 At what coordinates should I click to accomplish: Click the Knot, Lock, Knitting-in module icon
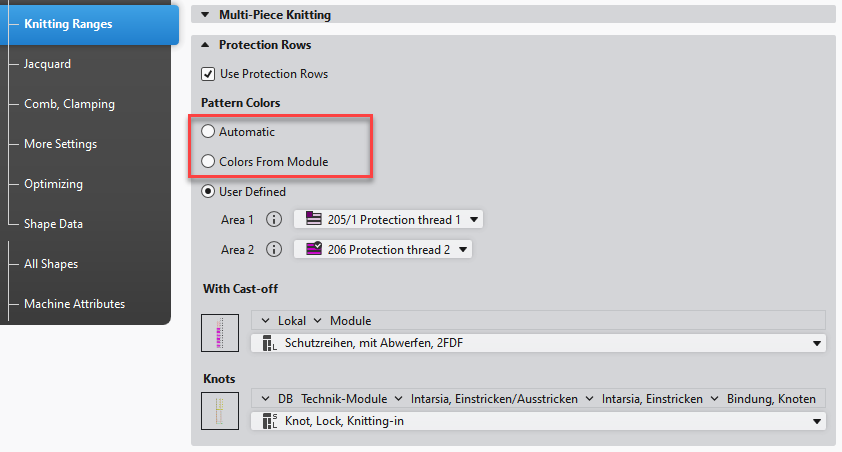pyautogui.click(x=268, y=422)
